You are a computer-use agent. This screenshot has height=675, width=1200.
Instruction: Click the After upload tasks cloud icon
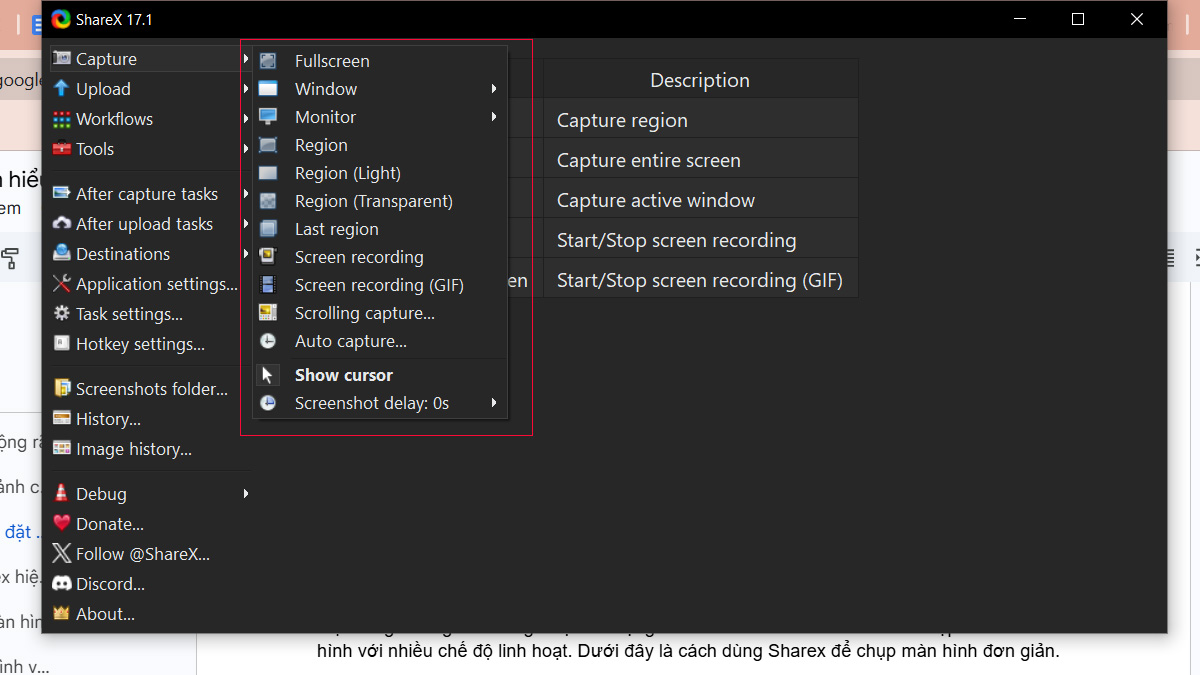(x=62, y=224)
